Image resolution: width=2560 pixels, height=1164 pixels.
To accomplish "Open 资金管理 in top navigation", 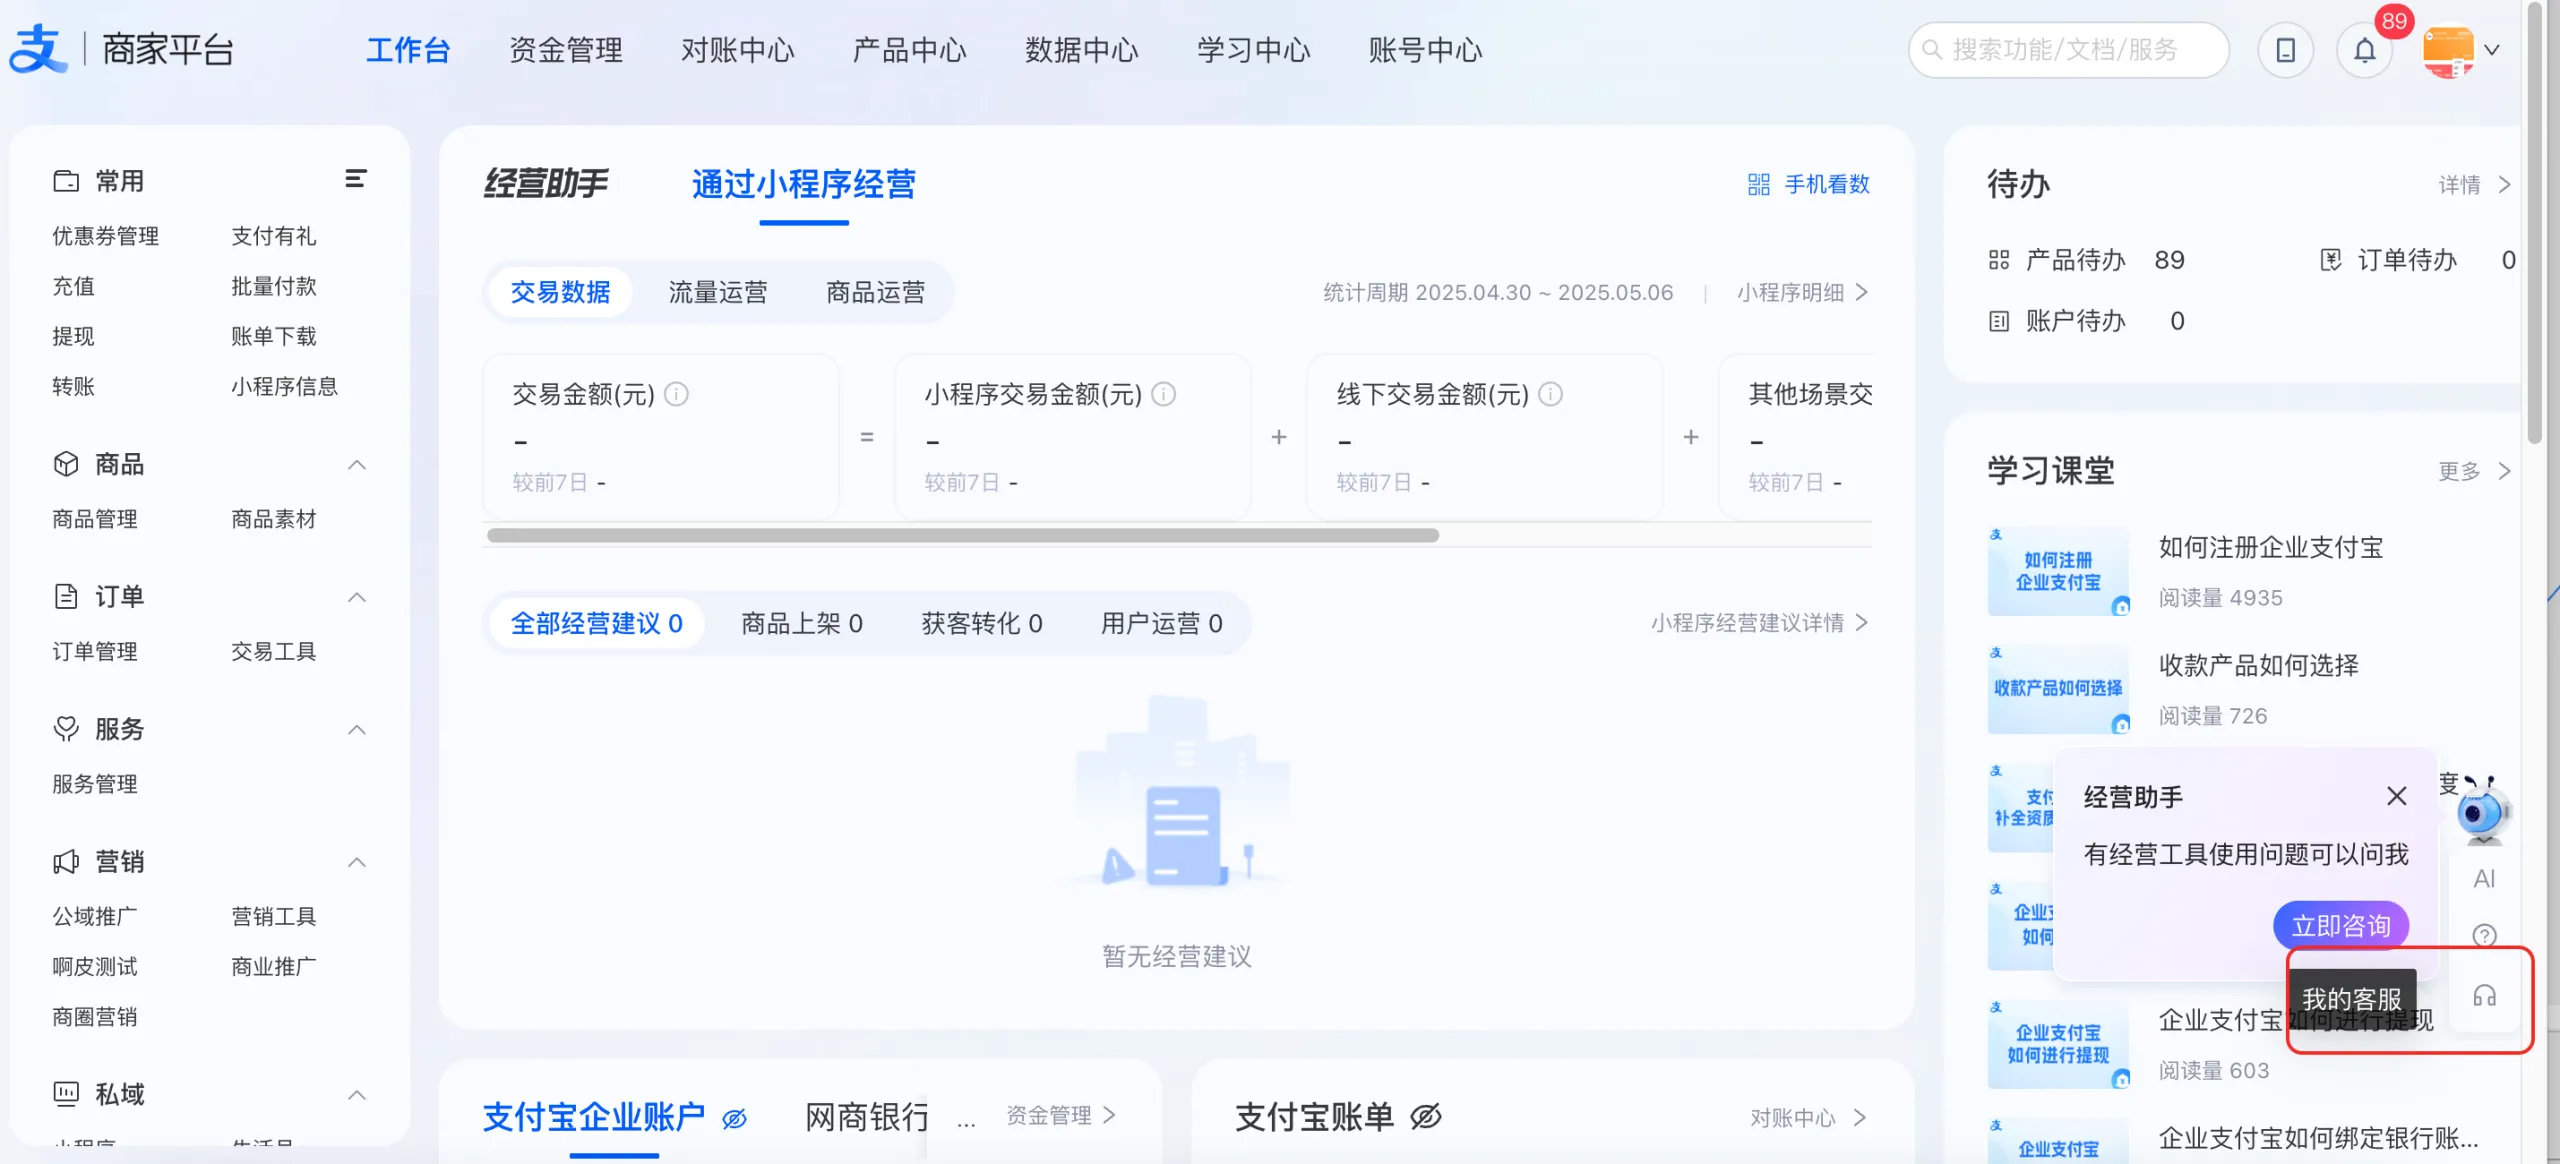I will [565, 50].
